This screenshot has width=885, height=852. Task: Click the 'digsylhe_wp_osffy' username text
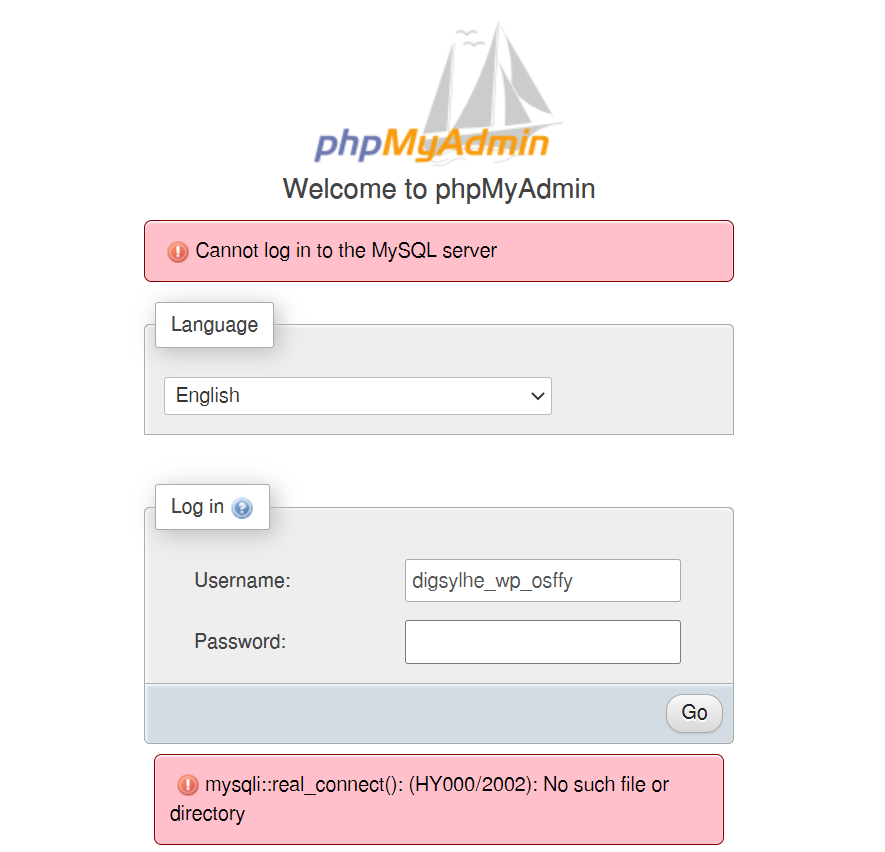[x=492, y=580]
